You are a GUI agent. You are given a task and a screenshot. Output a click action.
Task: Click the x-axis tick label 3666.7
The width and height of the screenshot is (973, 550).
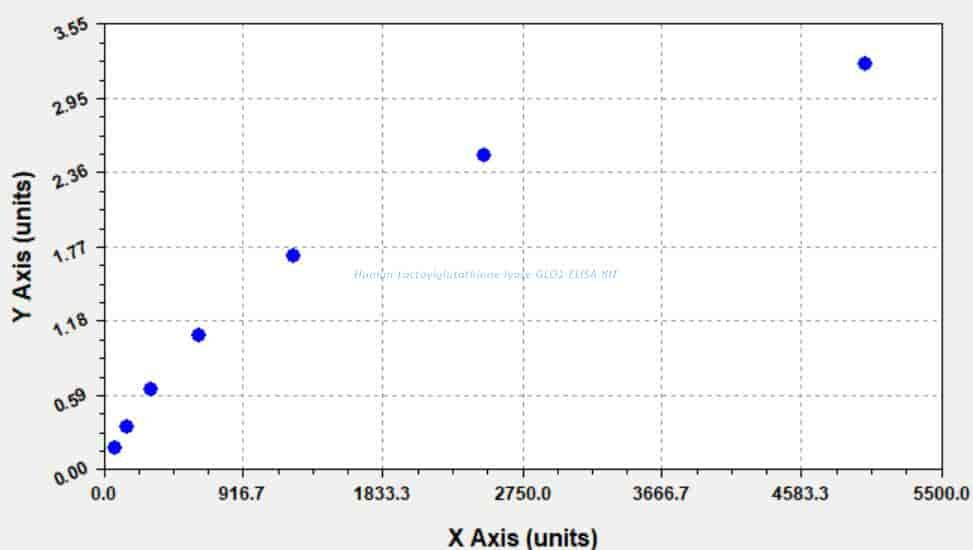[661, 494]
